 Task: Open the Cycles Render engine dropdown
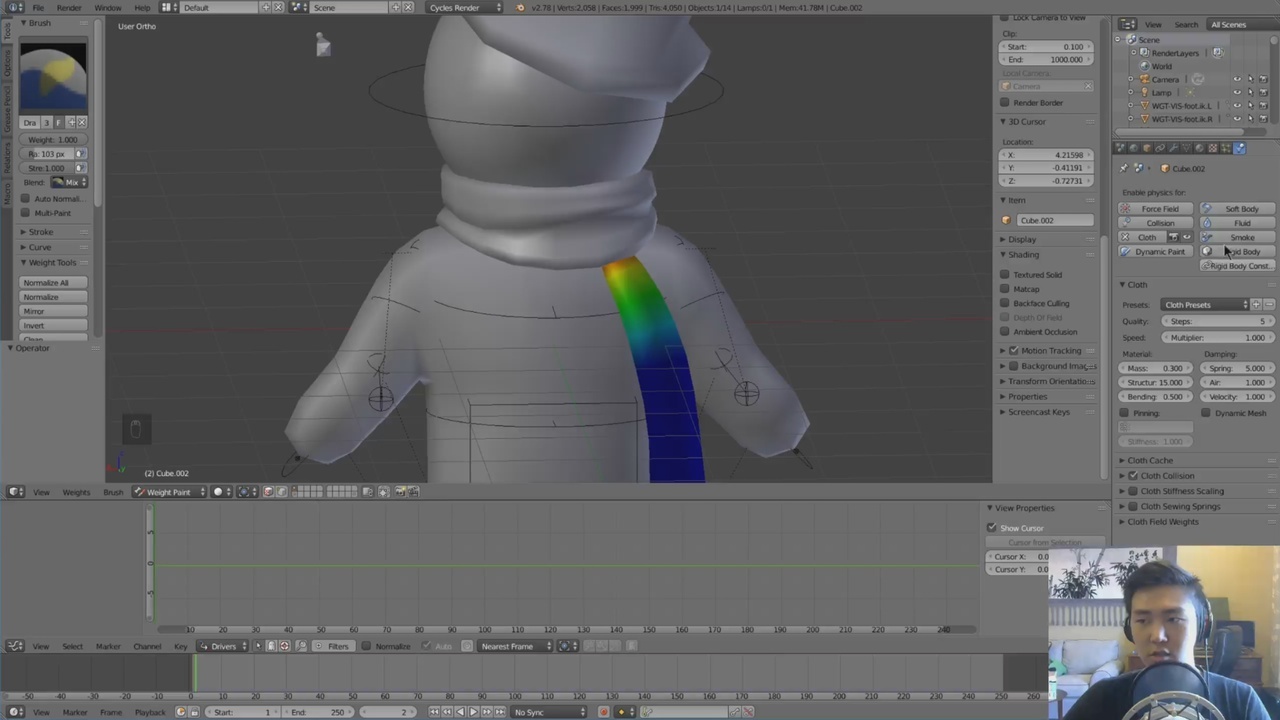465,8
